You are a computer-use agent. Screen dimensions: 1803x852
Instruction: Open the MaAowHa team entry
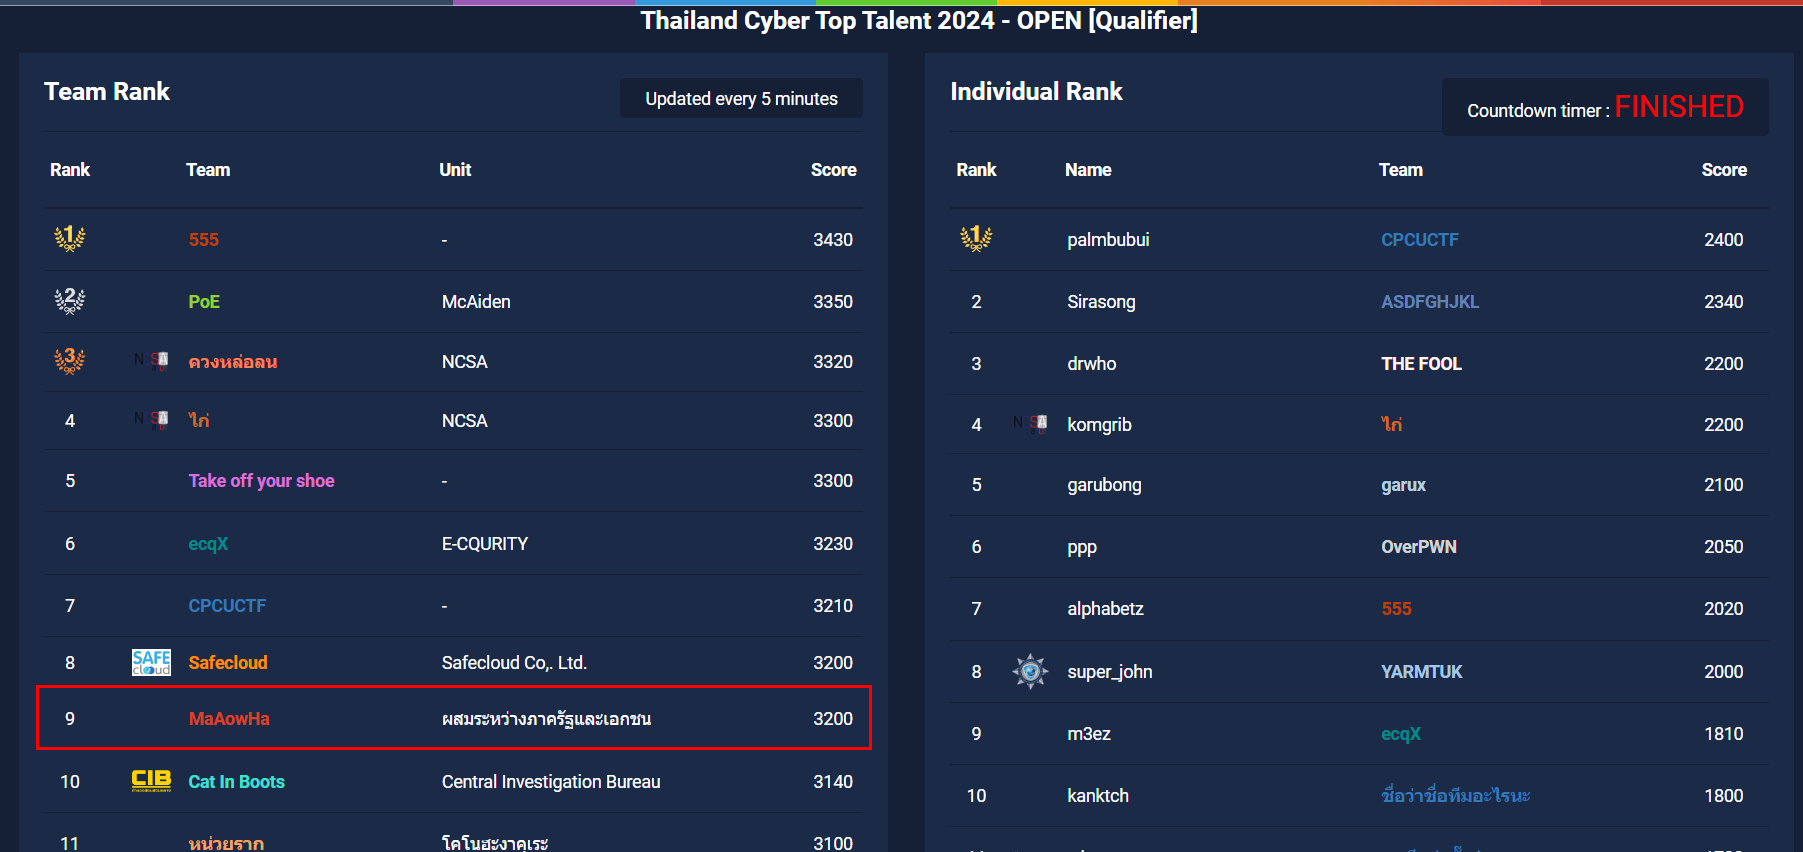[229, 719]
